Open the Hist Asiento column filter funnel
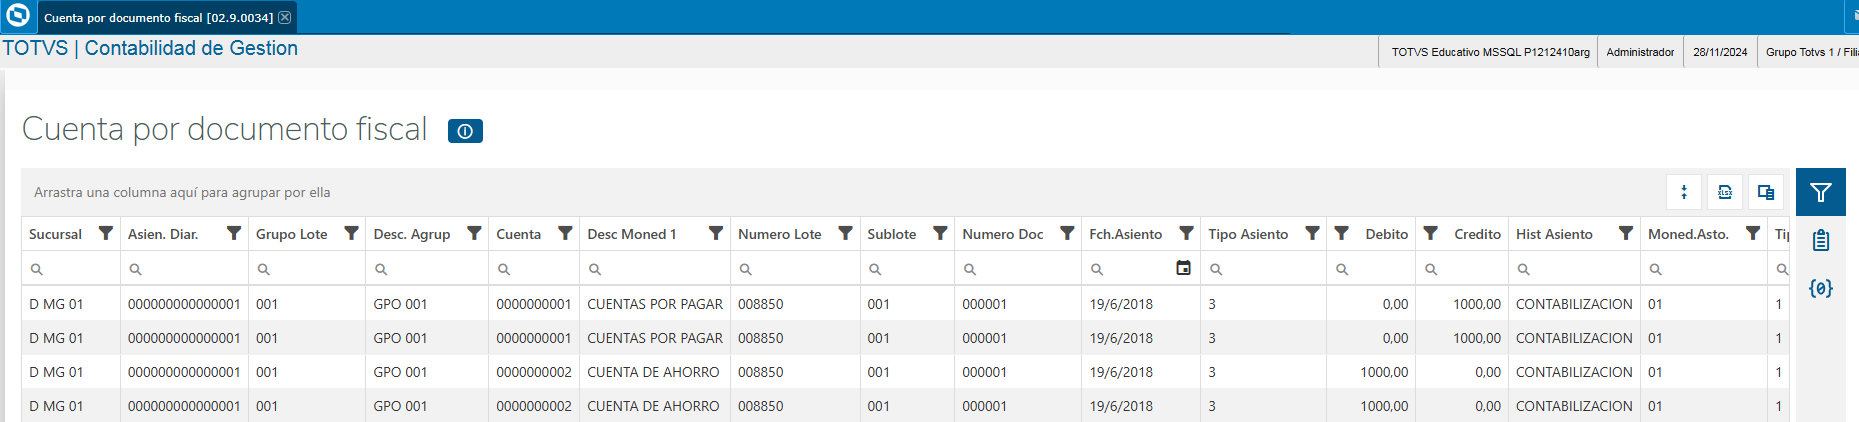 click(1625, 233)
